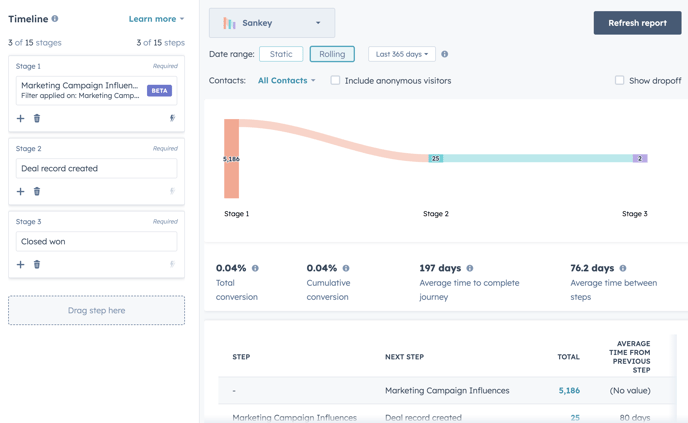Screen dimensions: 688x423
Task: Click the Stage 2 axis label under chart
Action: 436,214
